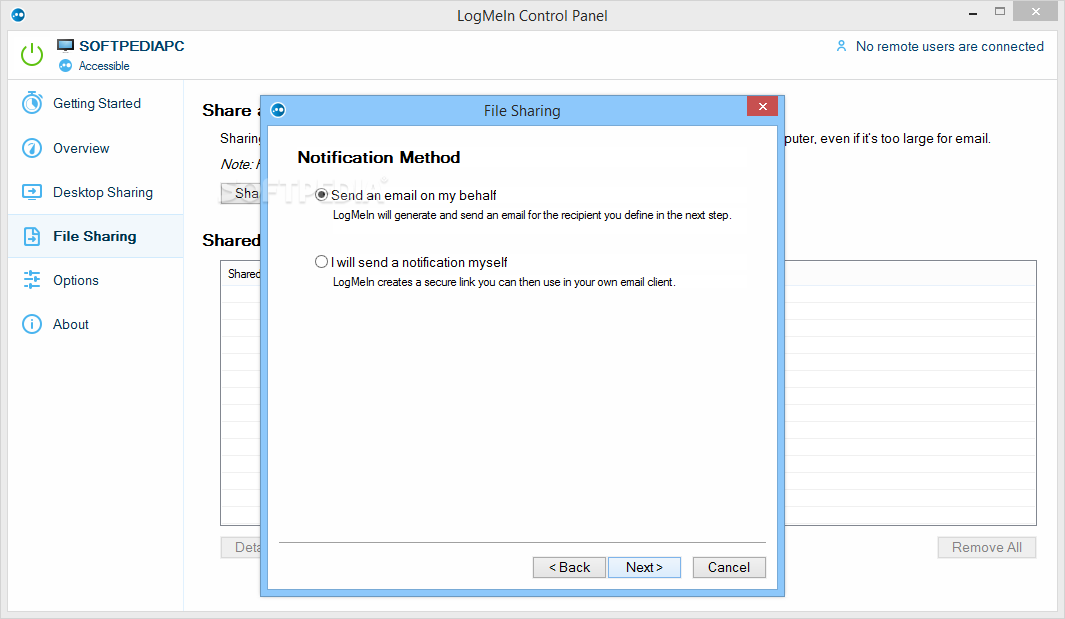This screenshot has height=619, width=1065.
Task: Click the LogMeIn creates a secure link description
Action: (504, 282)
